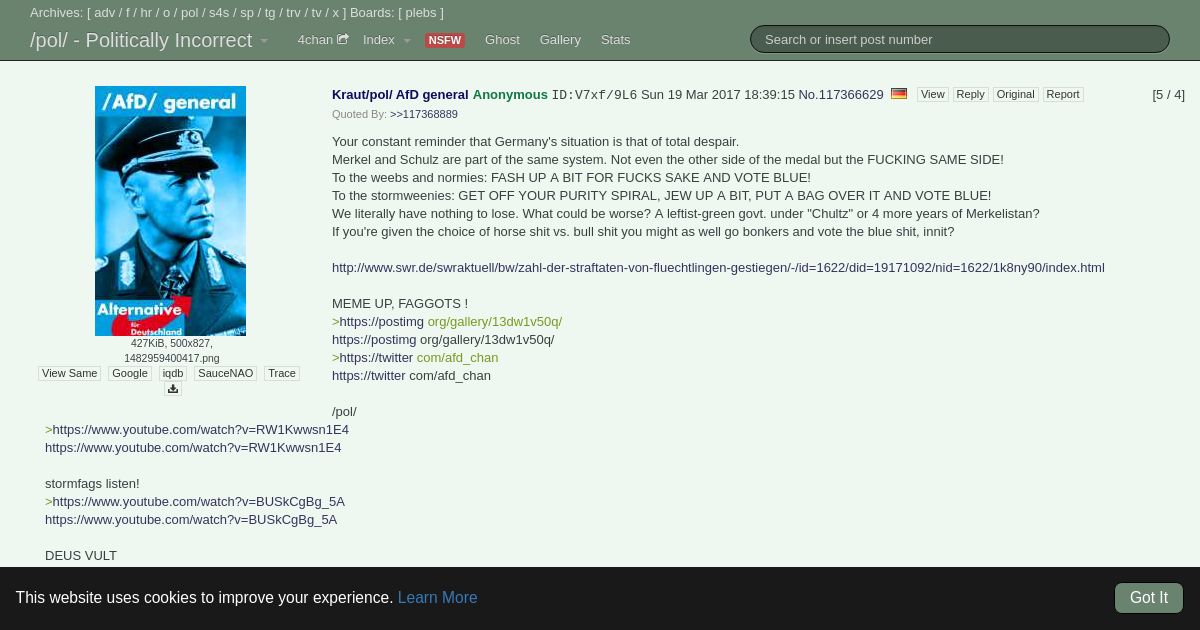
Task: Open the plain https://twitter link
Action: [369, 375]
